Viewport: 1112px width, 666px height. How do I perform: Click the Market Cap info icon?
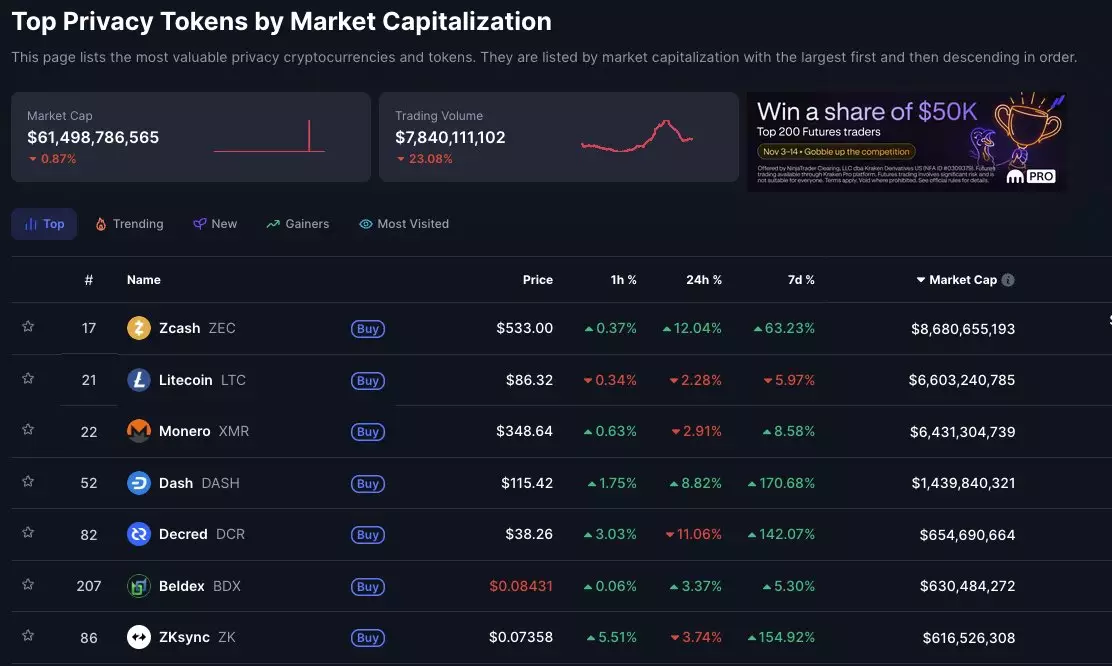(x=1008, y=280)
